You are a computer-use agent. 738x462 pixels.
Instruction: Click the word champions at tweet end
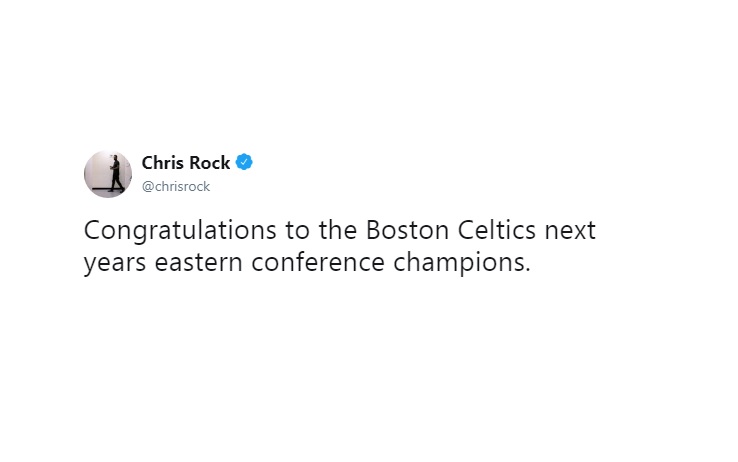coord(458,263)
